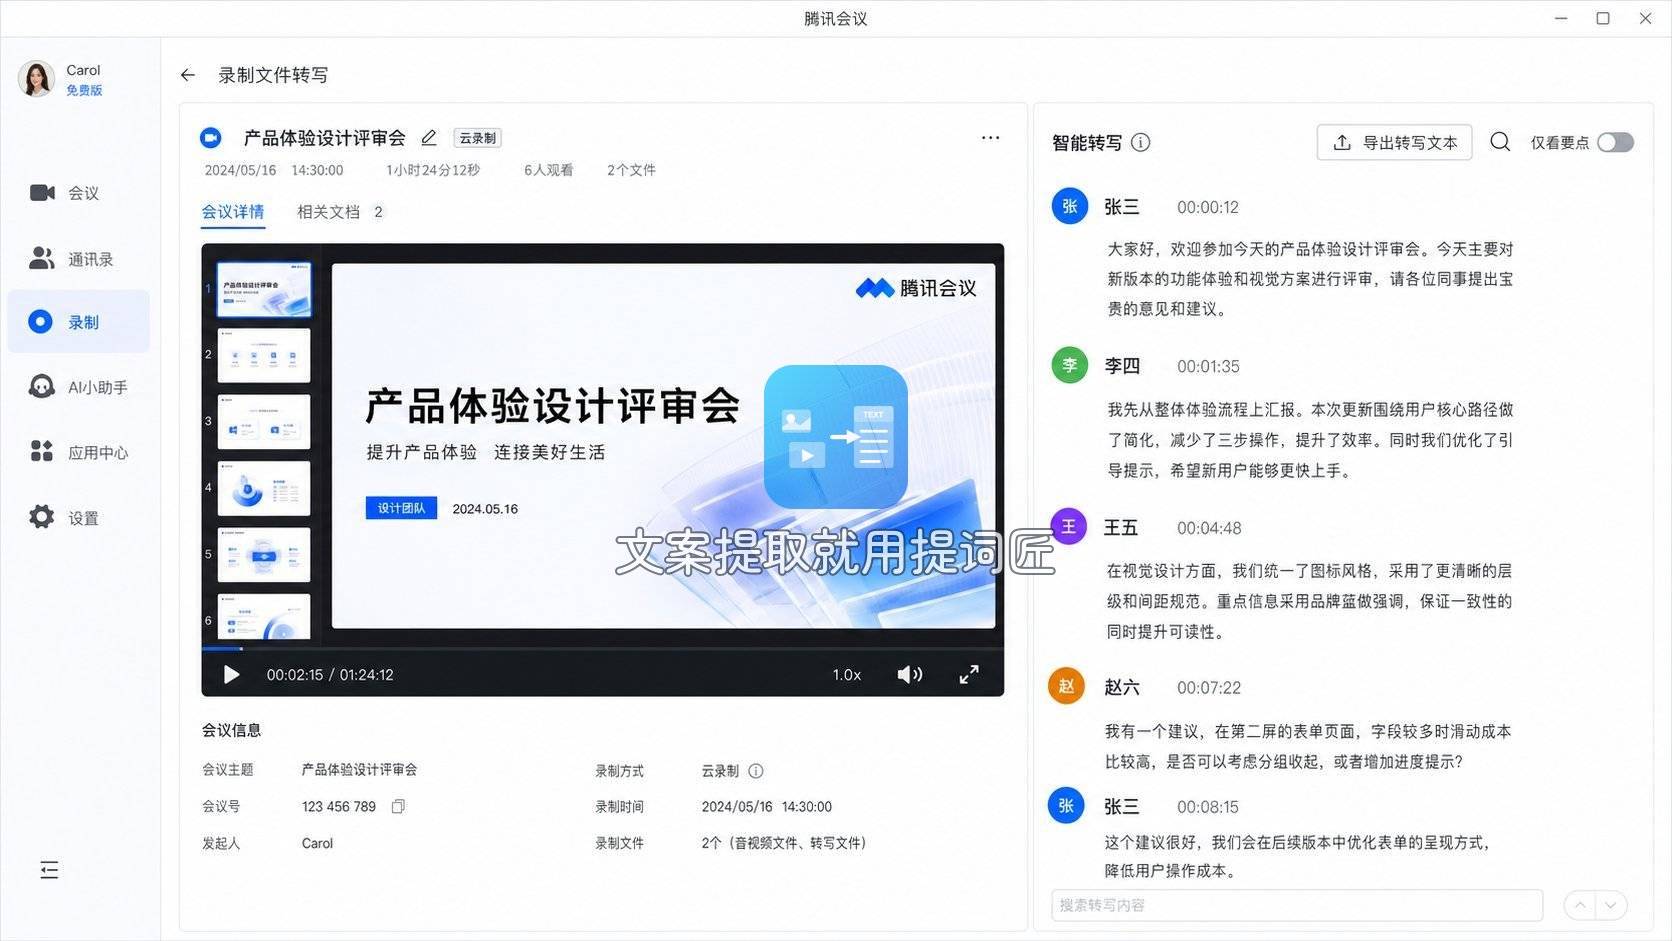Select the 录制 recordings section

coord(78,322)
